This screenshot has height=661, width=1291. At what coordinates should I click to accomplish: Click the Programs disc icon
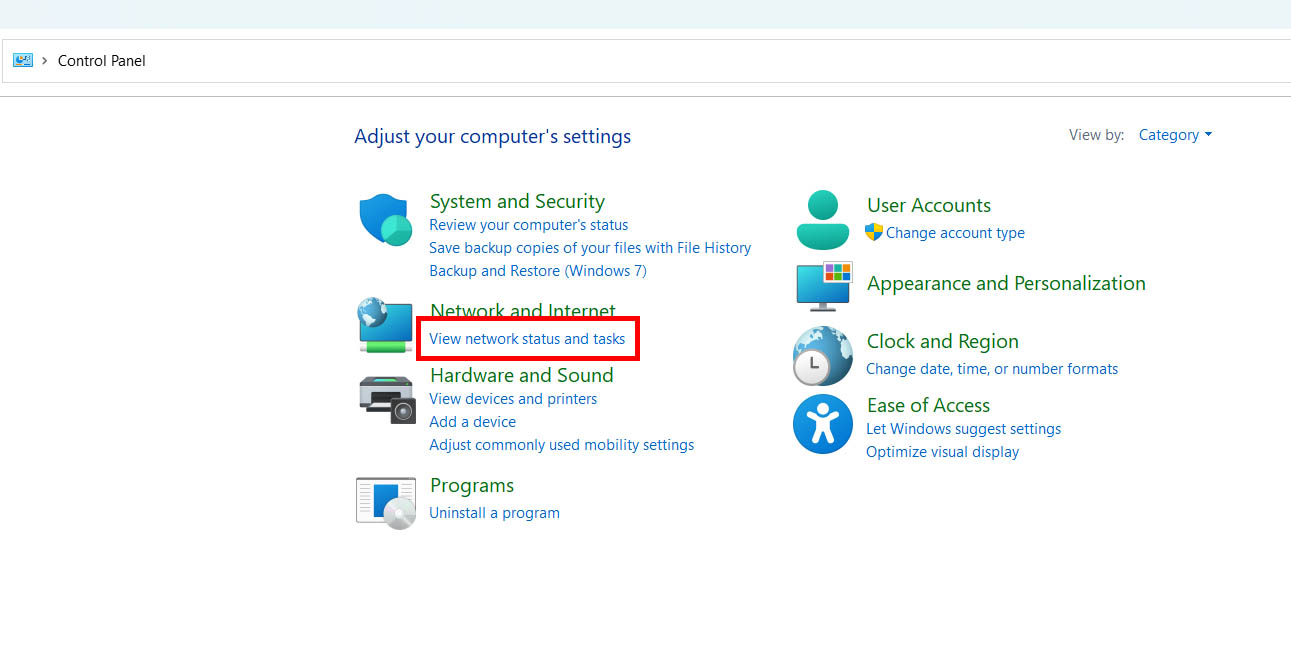pyautogui.click(x=386, y=503)
